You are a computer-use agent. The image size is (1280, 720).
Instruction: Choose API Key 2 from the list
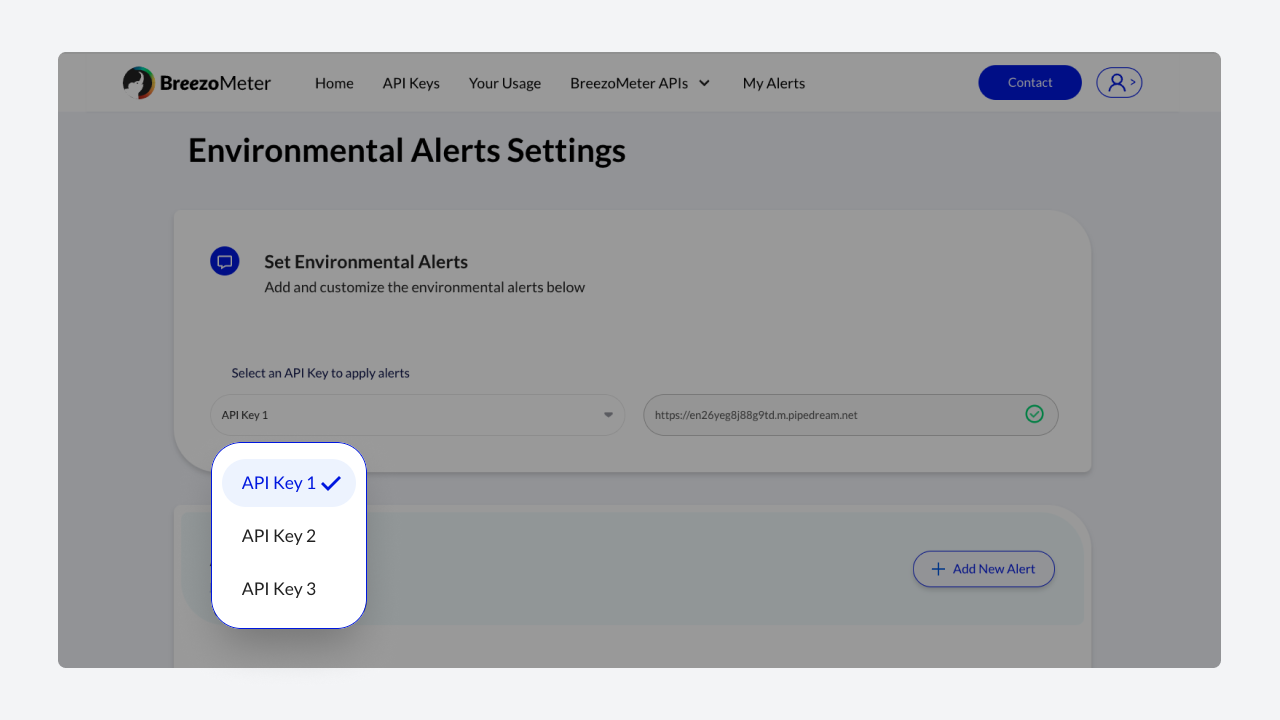pos(279,536)
